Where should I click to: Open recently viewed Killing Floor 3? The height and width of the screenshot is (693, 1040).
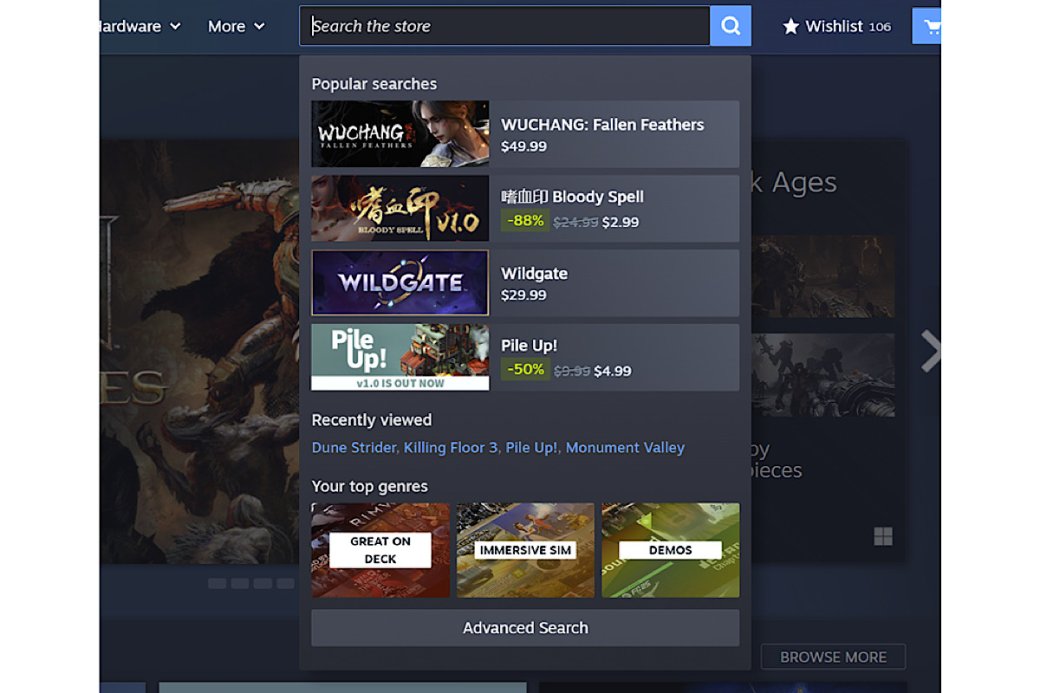(x=450, y=448)
